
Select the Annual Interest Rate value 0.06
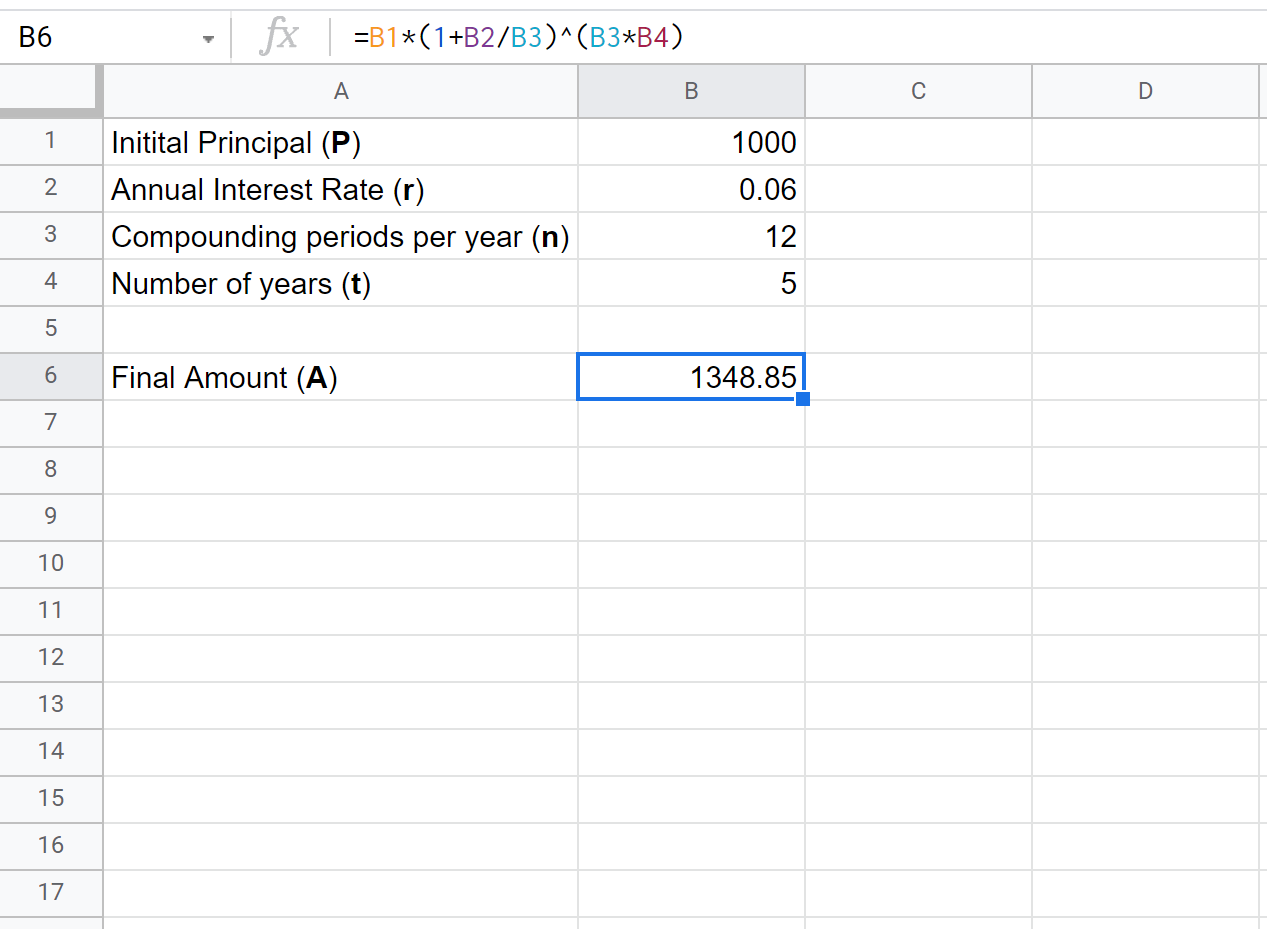691,189
